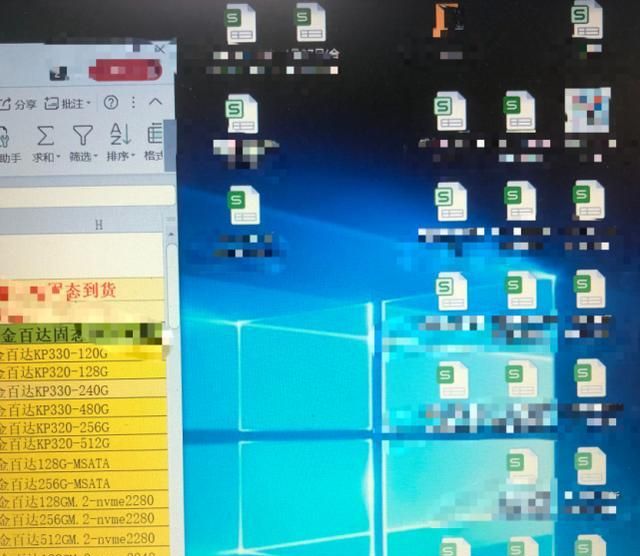Click the vertical scrollbar up arrow
Image resolution: width=640 pixels, height=556 pixels.
171,235
